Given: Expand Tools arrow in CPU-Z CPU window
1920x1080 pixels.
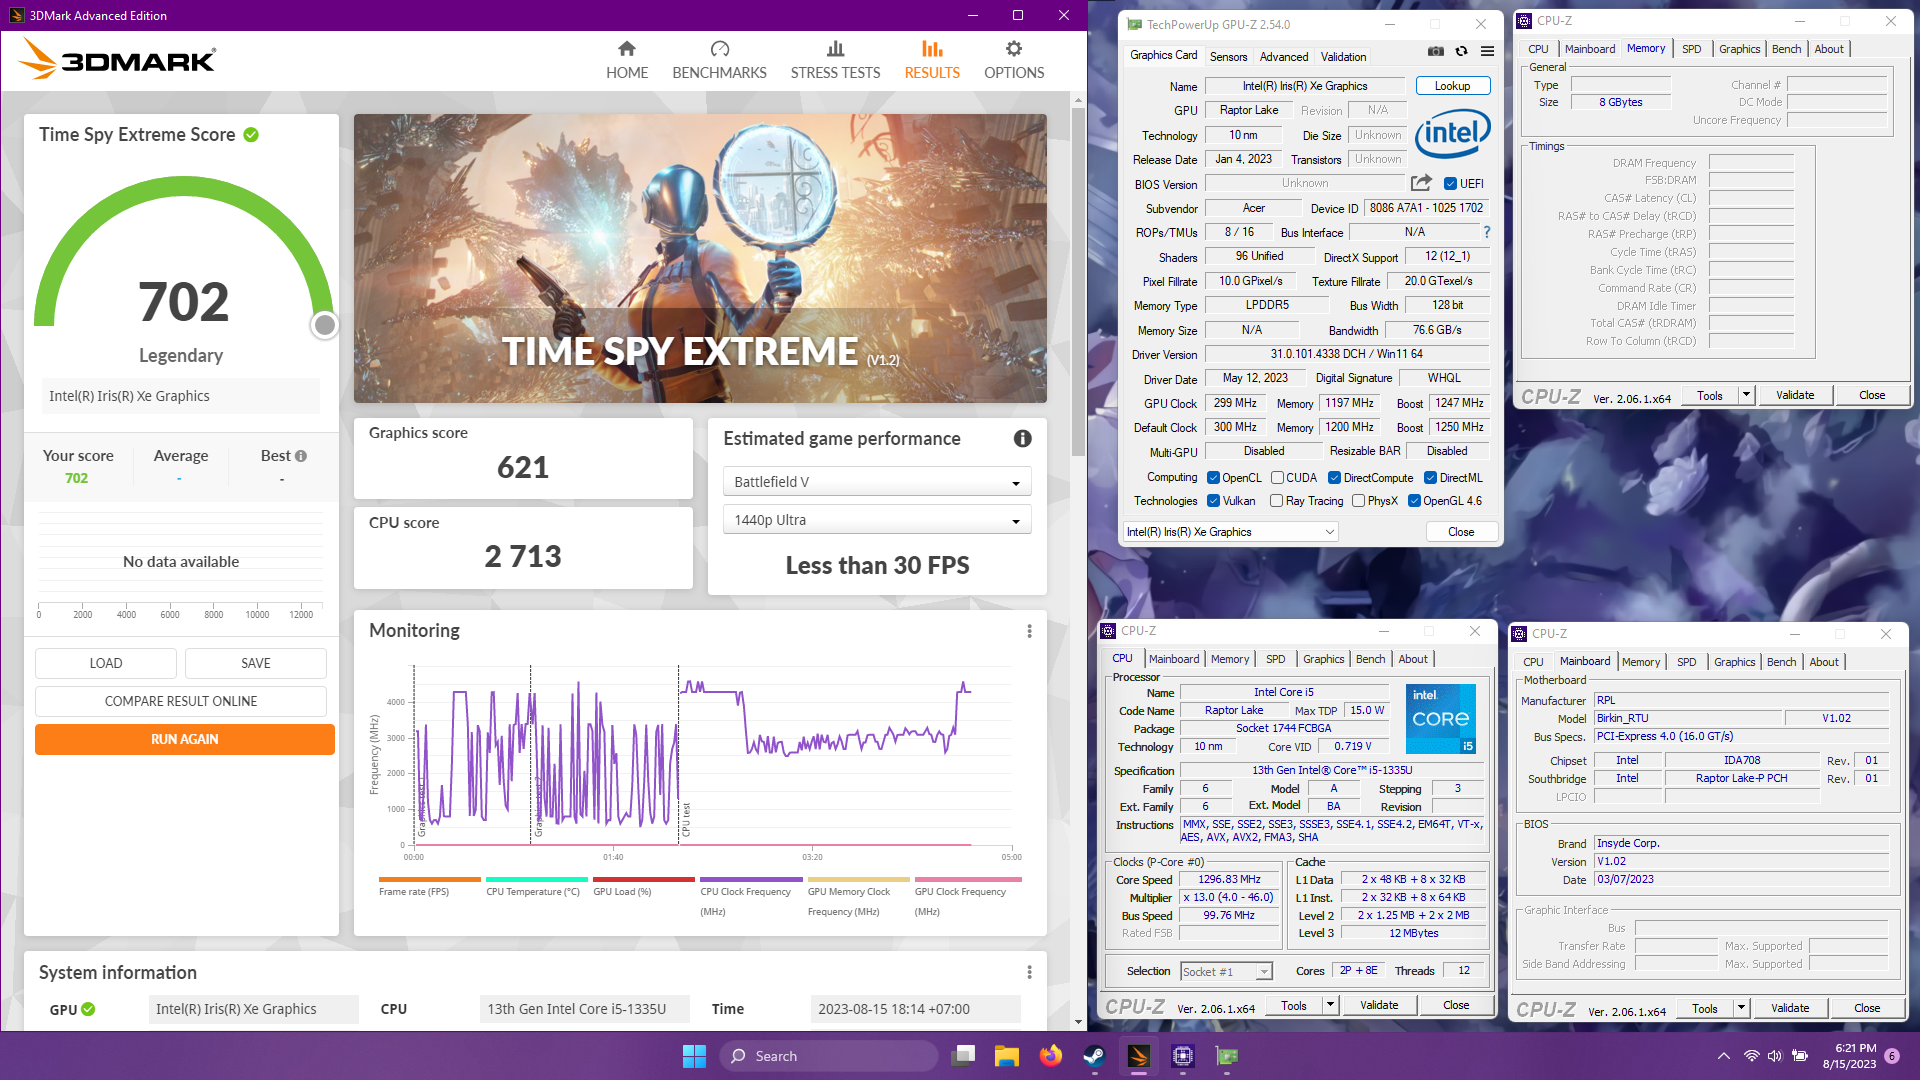Looking at the screenshot, I should coord(1330,1005).
